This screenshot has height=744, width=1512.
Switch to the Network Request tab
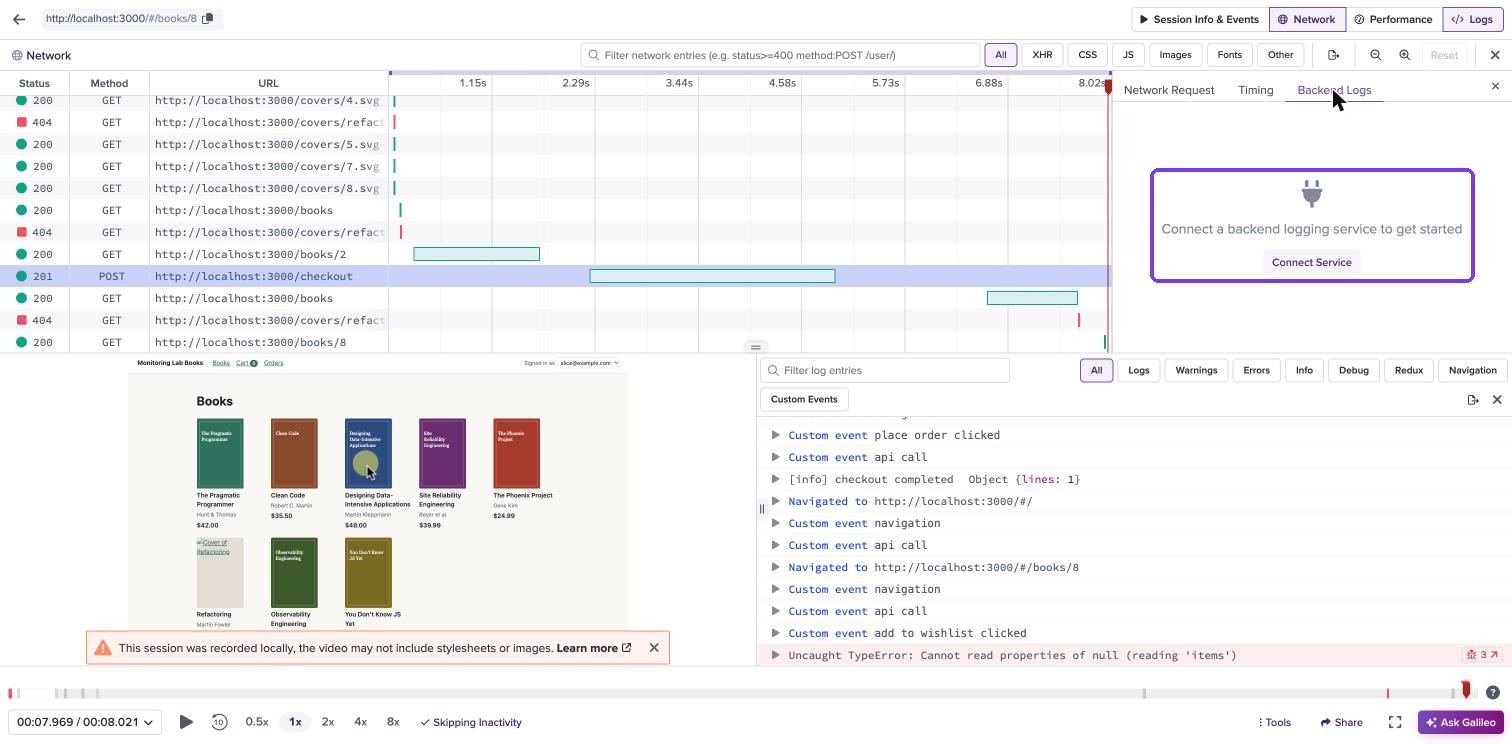click(1169, 90)
